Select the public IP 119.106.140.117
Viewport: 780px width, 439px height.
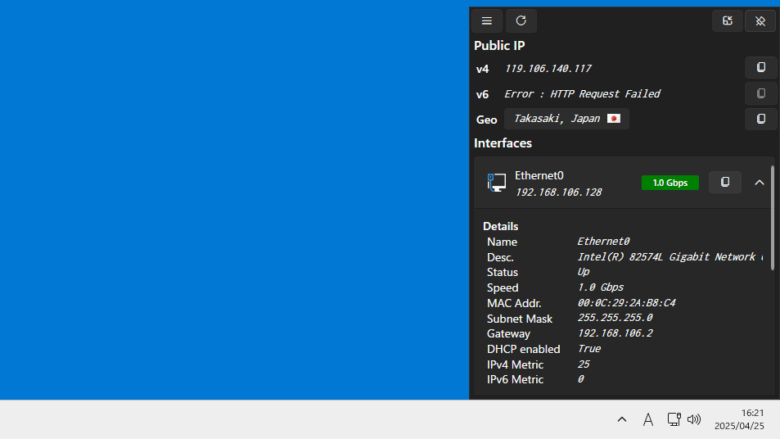(x=548, y=69)
